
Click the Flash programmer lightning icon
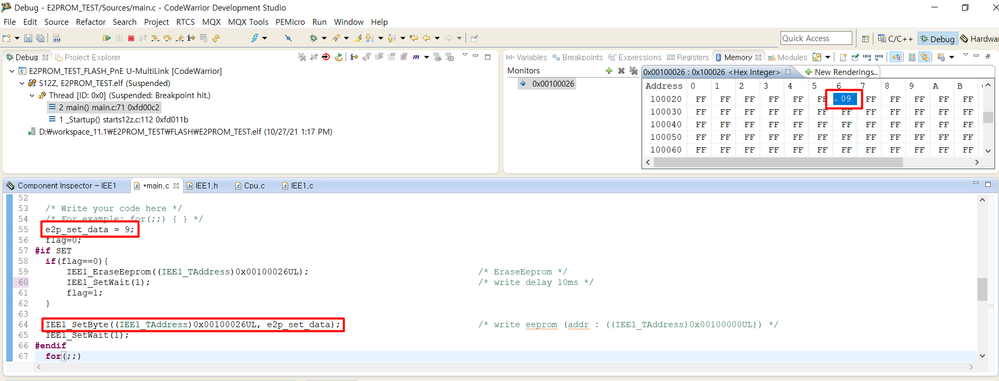tap(254, 38)
